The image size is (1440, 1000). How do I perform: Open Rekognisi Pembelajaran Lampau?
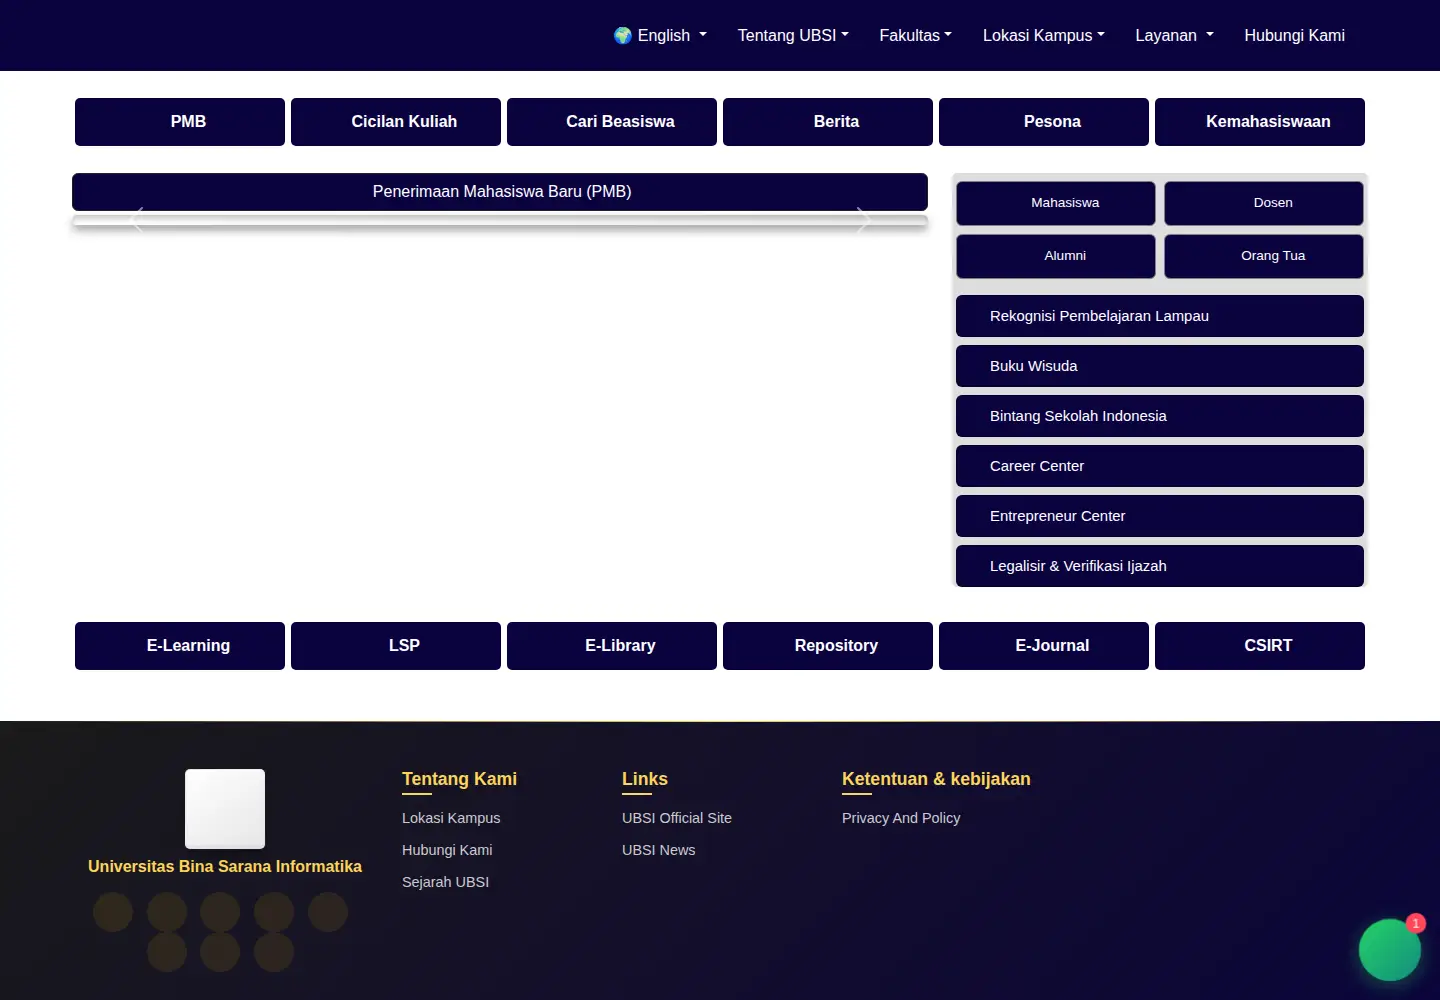coord(1160,316)
